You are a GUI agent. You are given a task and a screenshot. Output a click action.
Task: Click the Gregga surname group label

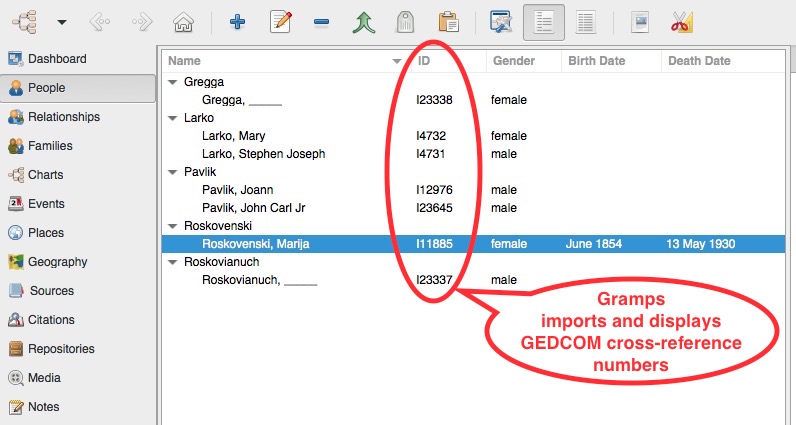204,82
